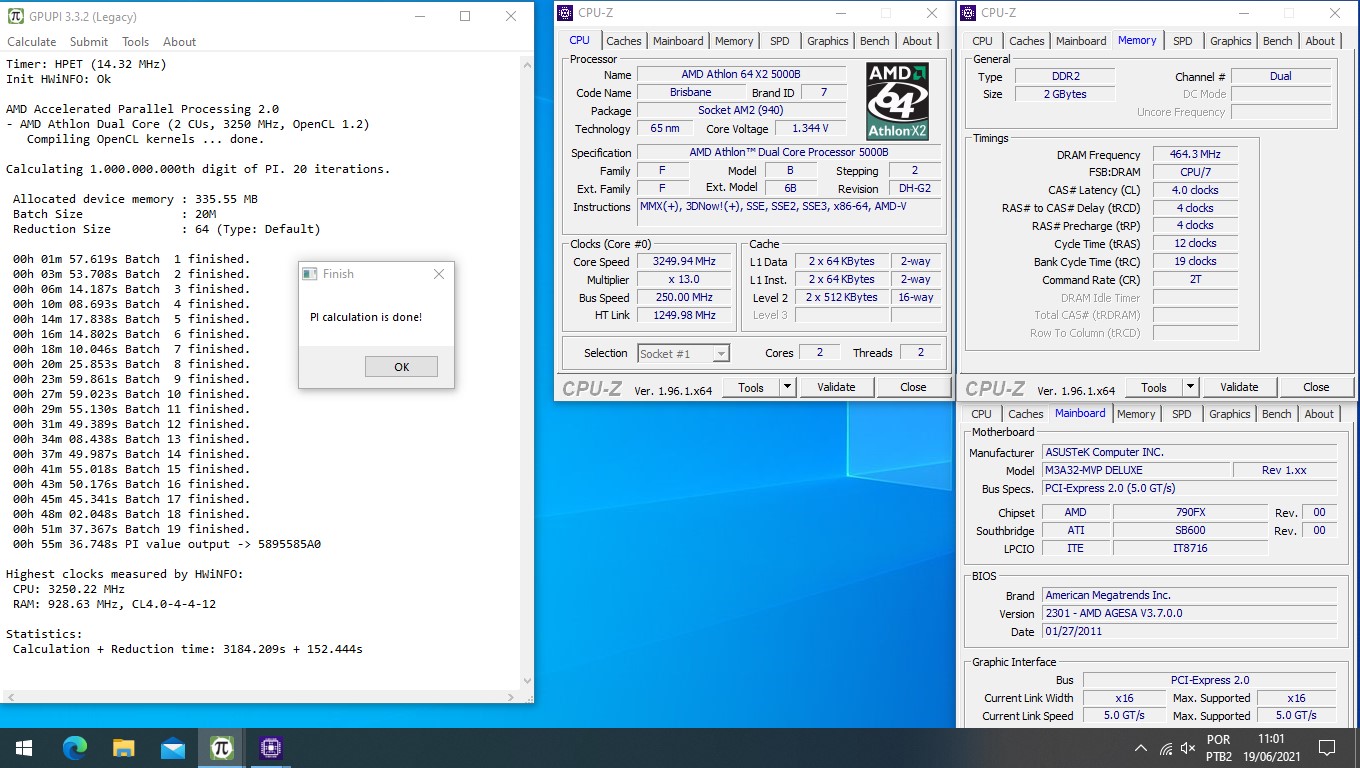Click the CPU Name field AMD Athlon 64 X2 5000B
1360x768 pixels.
(x=741, y=74)
